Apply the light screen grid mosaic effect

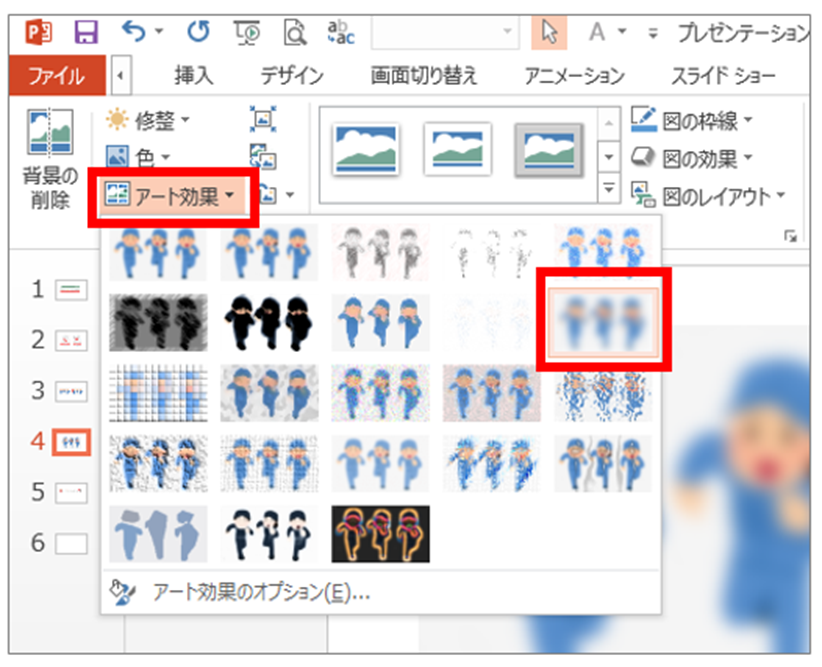tap(158, 393)
